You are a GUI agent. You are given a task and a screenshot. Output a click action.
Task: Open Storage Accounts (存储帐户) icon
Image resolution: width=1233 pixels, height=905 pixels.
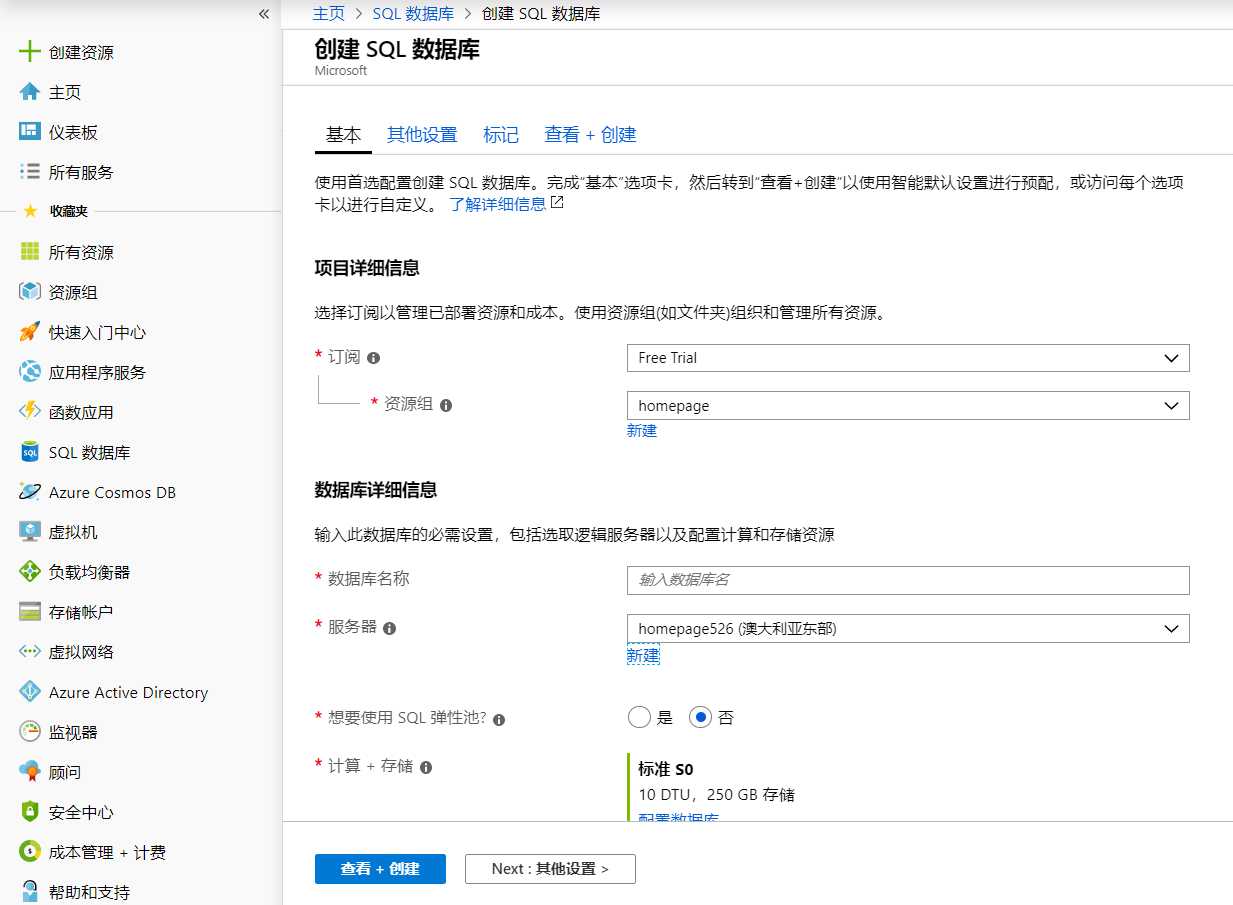click(30, 612)
